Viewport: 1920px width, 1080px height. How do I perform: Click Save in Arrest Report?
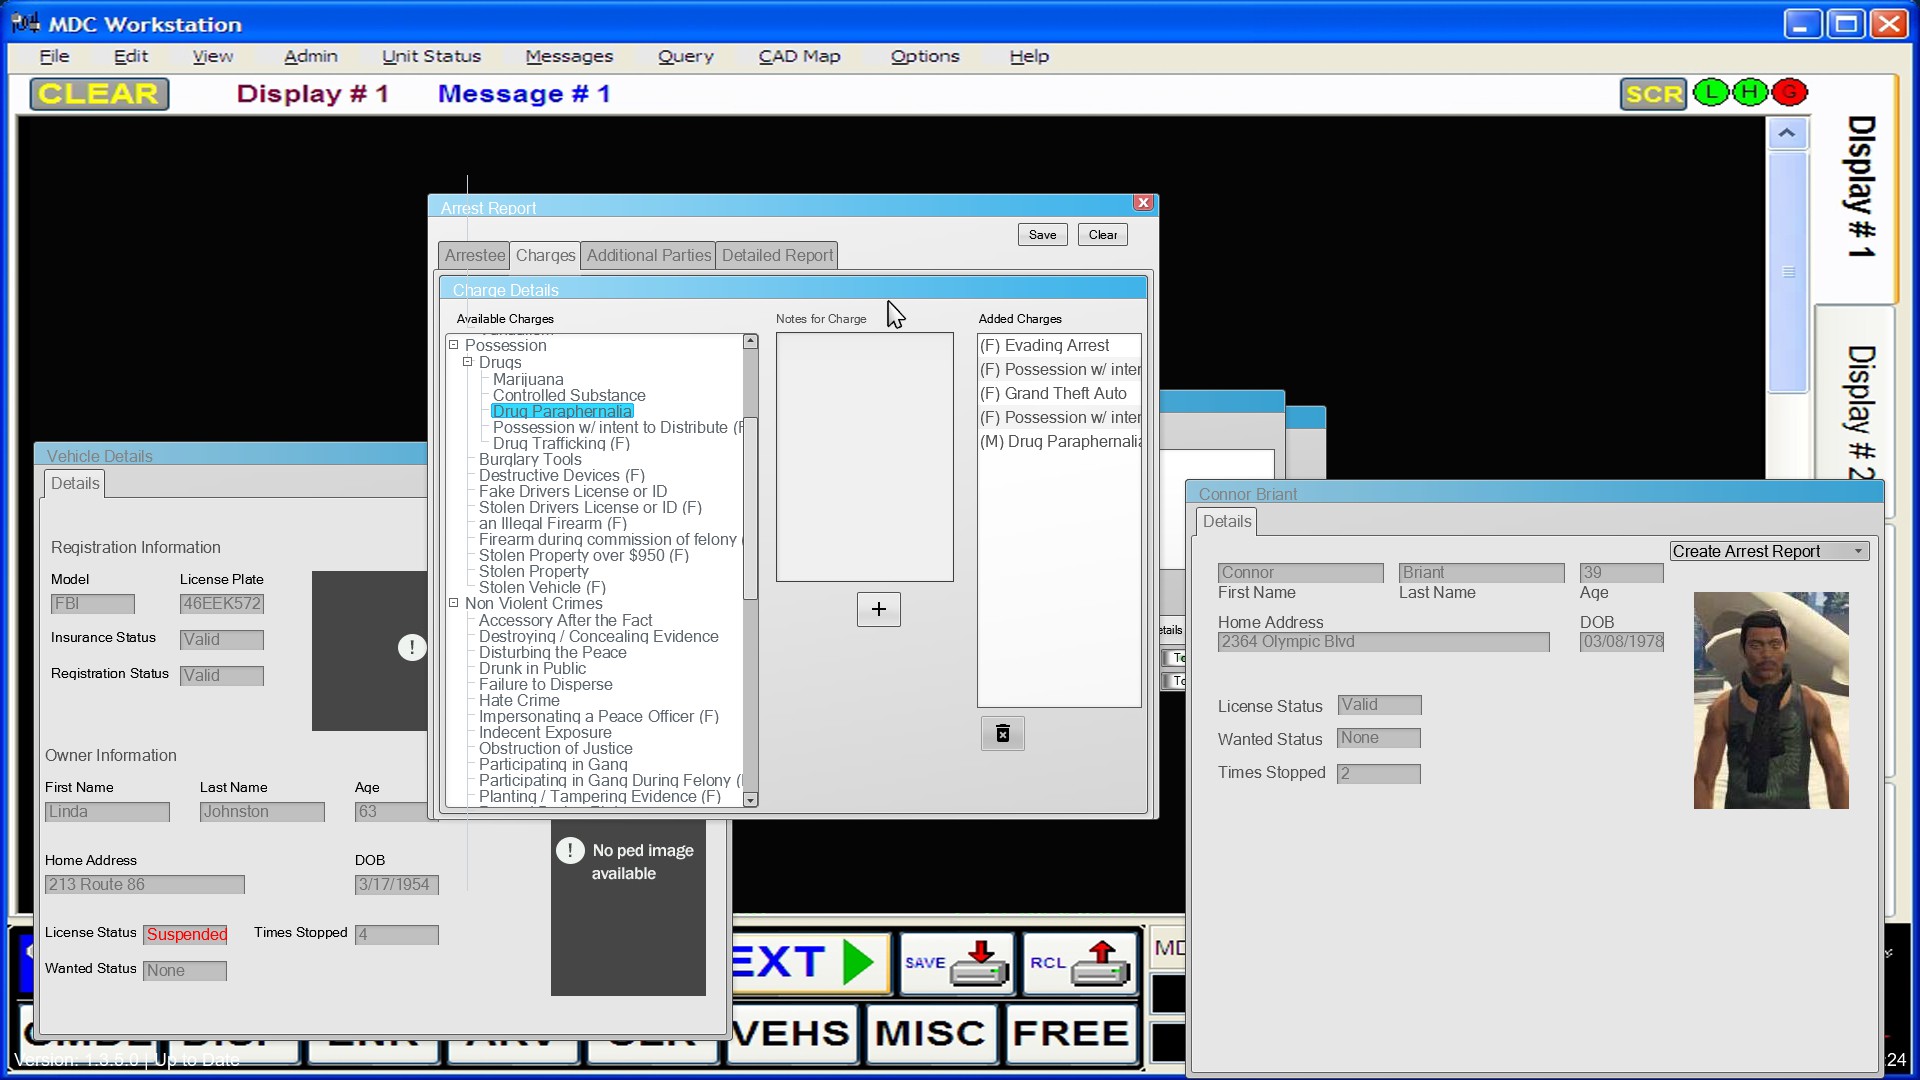coord(1042,234)
